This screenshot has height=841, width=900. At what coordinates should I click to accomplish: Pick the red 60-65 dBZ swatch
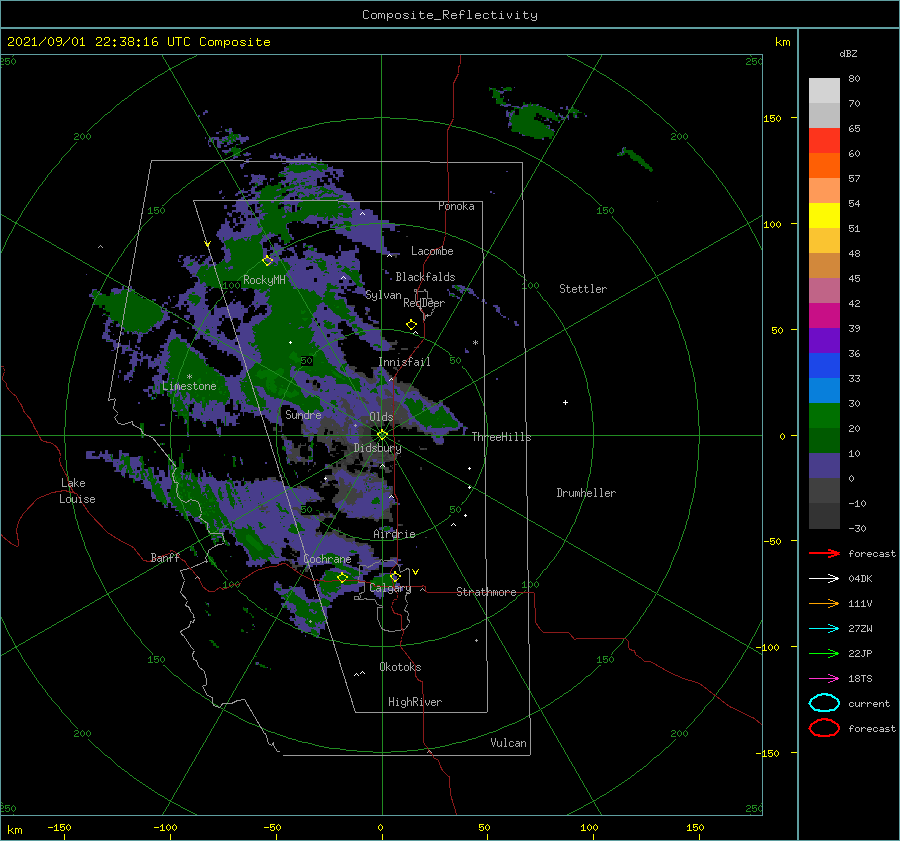coord(824,141)
